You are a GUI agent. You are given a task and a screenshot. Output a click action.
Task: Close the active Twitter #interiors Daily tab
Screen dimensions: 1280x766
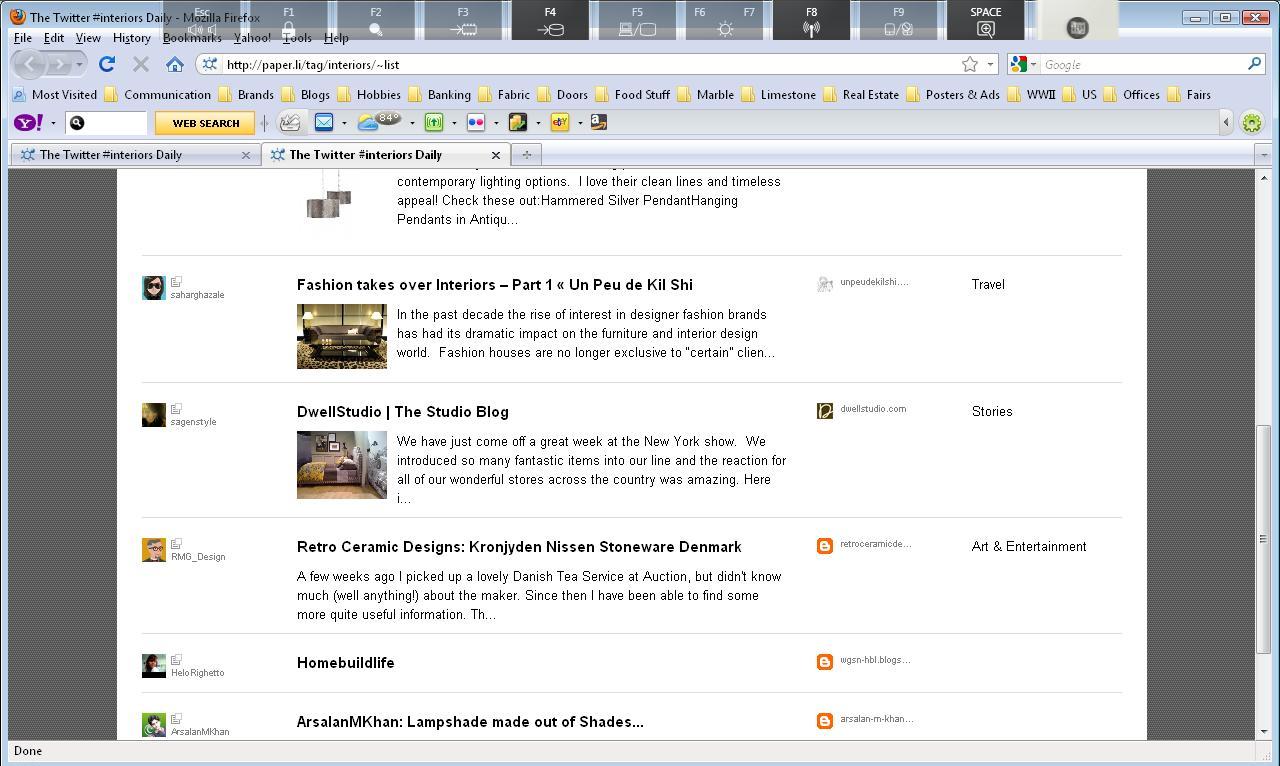(x=495, y=155)
